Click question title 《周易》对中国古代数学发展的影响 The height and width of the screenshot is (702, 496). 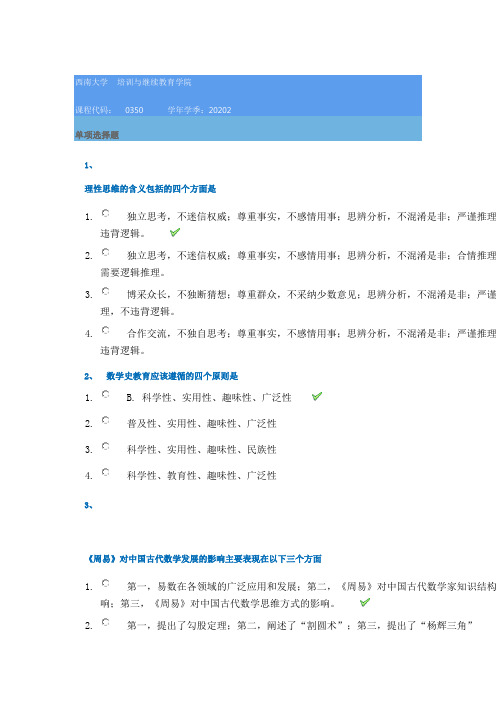point(203,559)
